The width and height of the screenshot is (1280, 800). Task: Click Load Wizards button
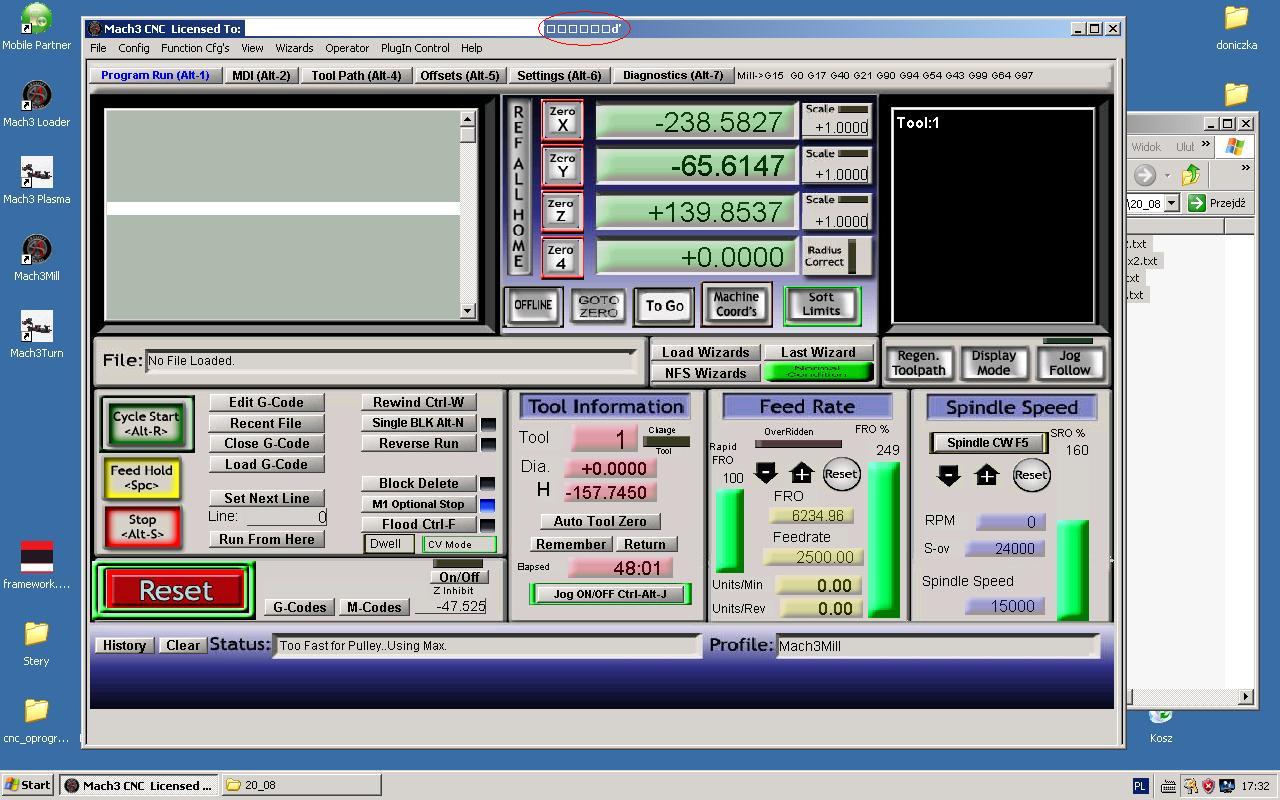point(705,352)
